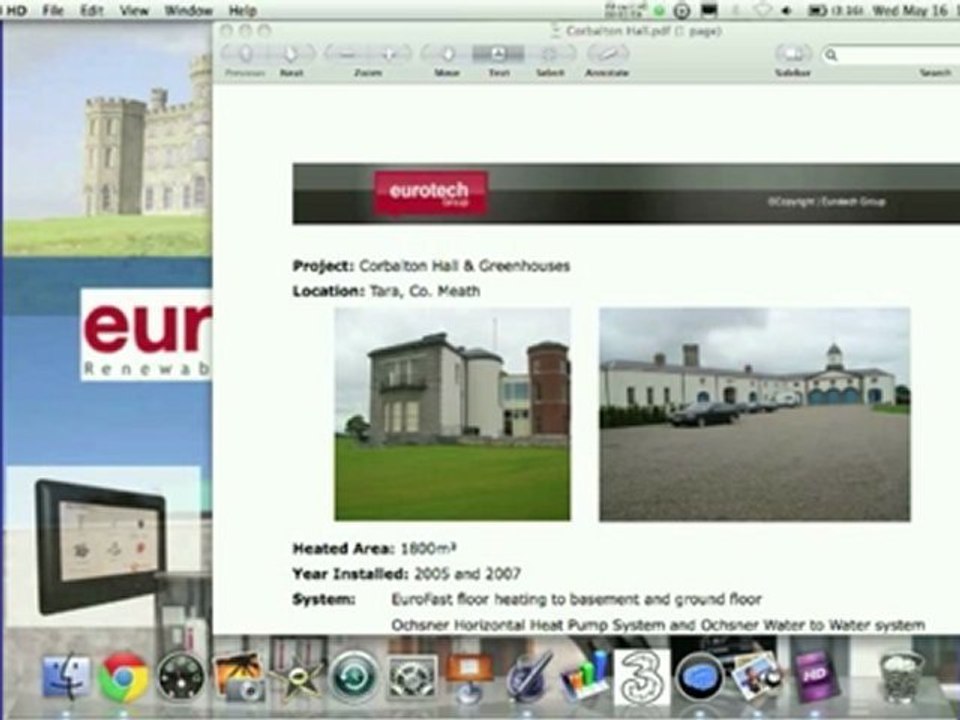Go to the Previous page in Preview
The height and width of the screenshot is (720, 960).
[x=246, y=55]
